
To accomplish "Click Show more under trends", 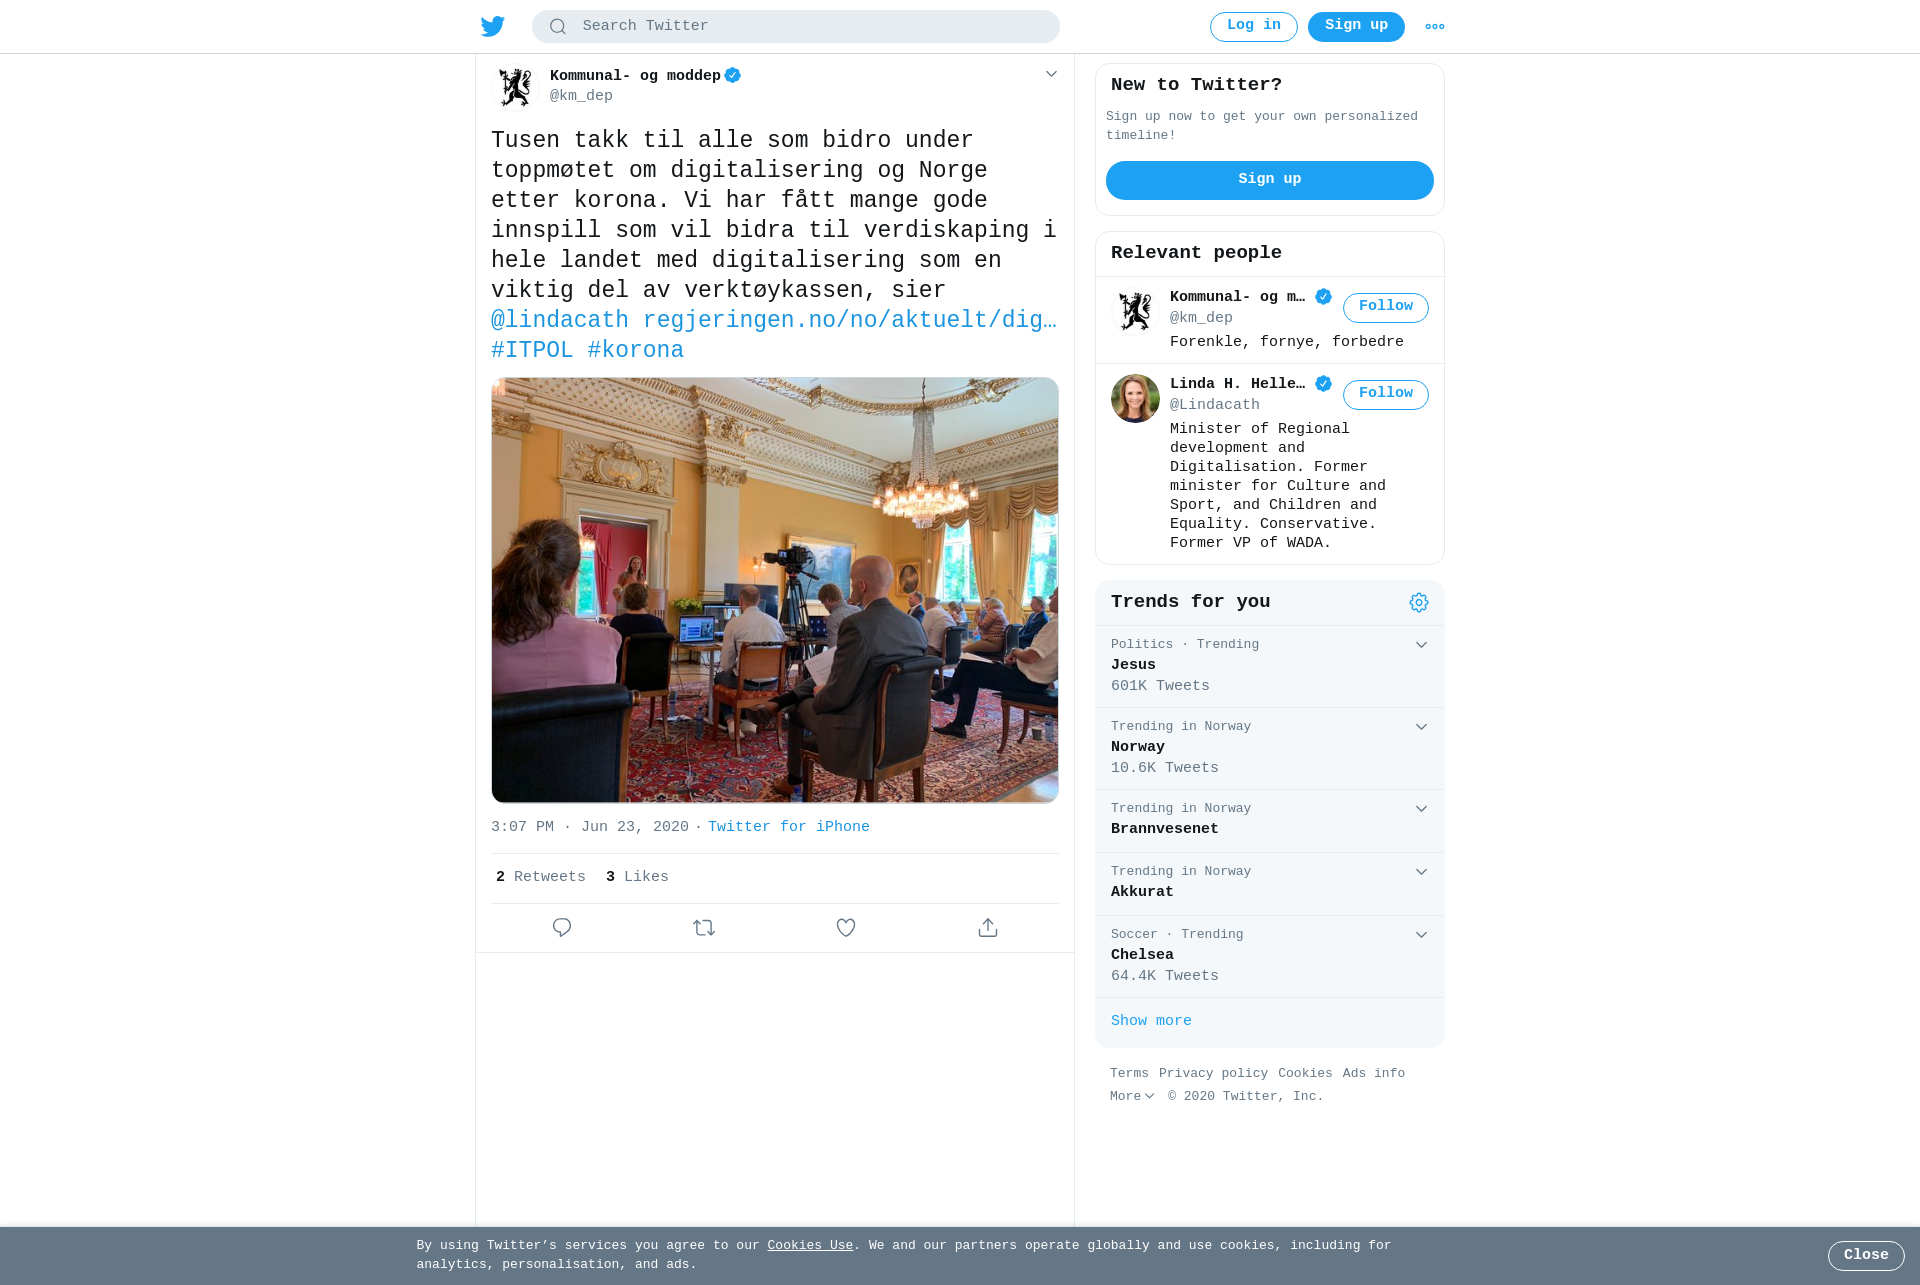I will pos(1151,1021).
